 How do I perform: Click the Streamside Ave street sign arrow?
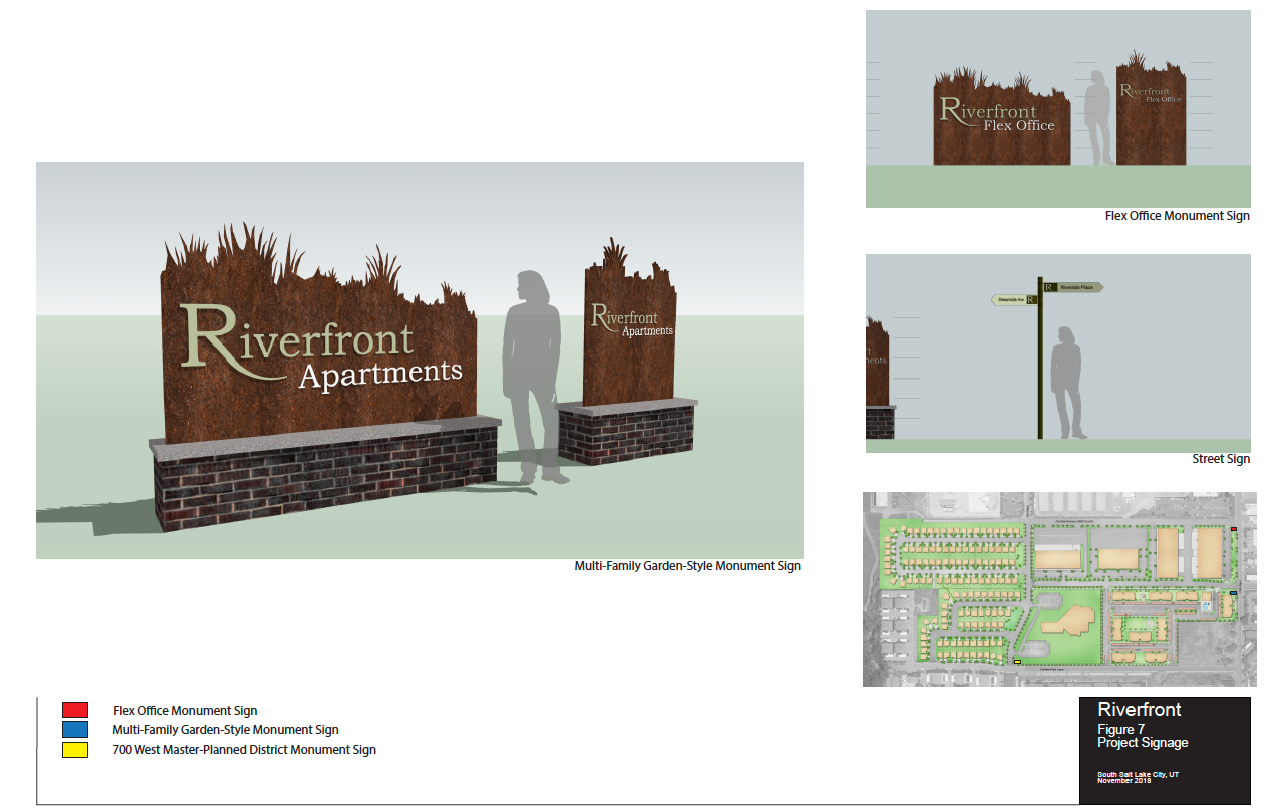(1013, 299)
